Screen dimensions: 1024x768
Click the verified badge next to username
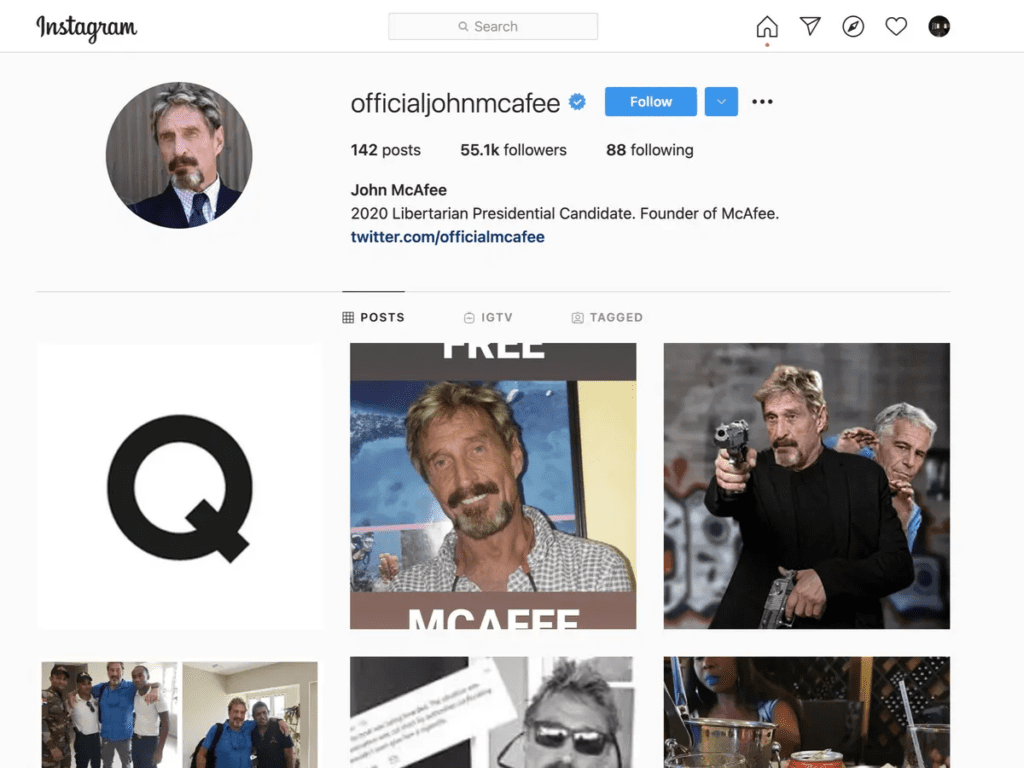point(577,101)
